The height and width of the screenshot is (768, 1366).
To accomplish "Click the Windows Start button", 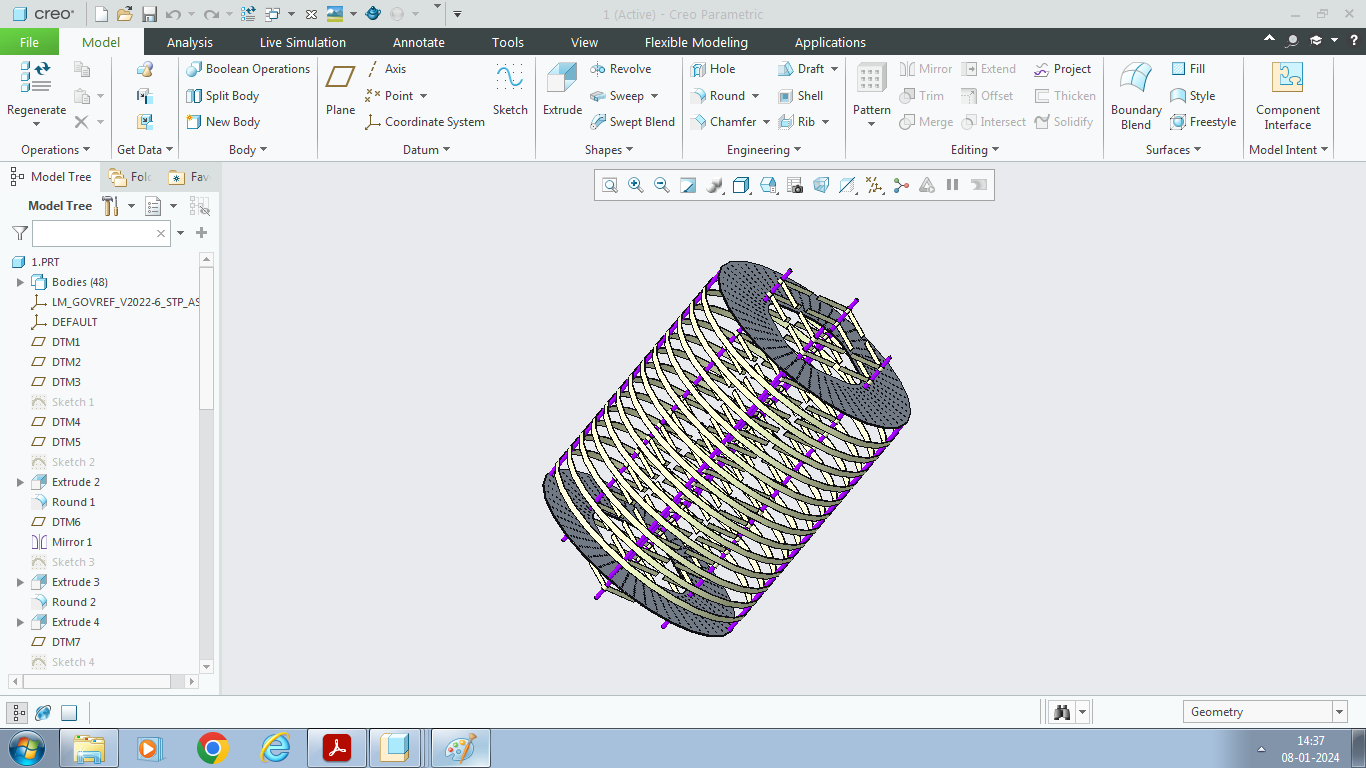I will 26,748.
